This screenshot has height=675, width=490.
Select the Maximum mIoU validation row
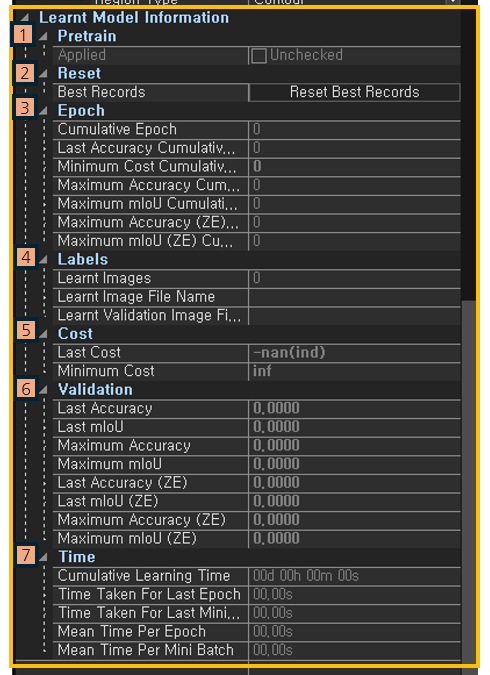[x=257, y=464]
